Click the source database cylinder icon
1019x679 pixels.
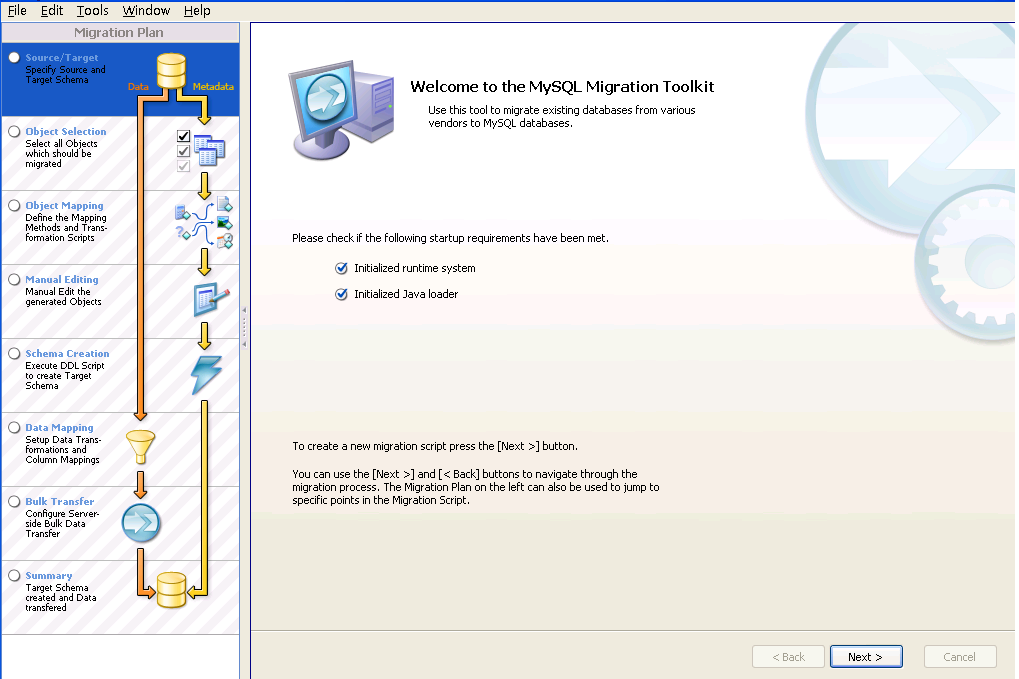(171, 71)
